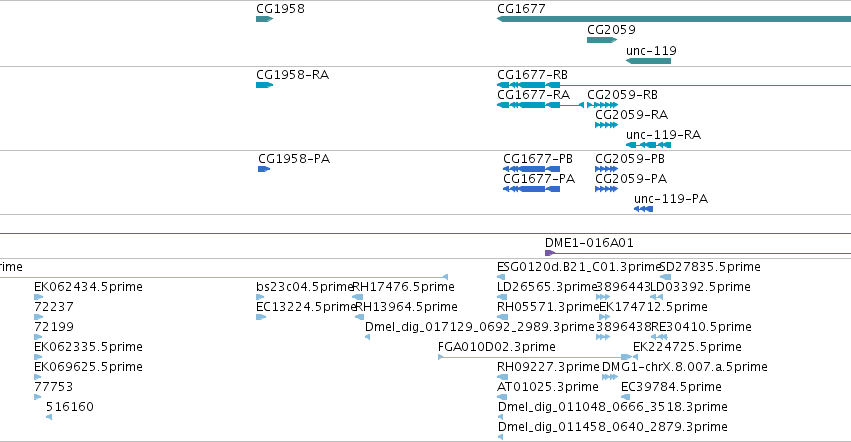Select Dmel_dig_017129_0692_2989.3prime label

pyautogui.click(x=480, y=327)
